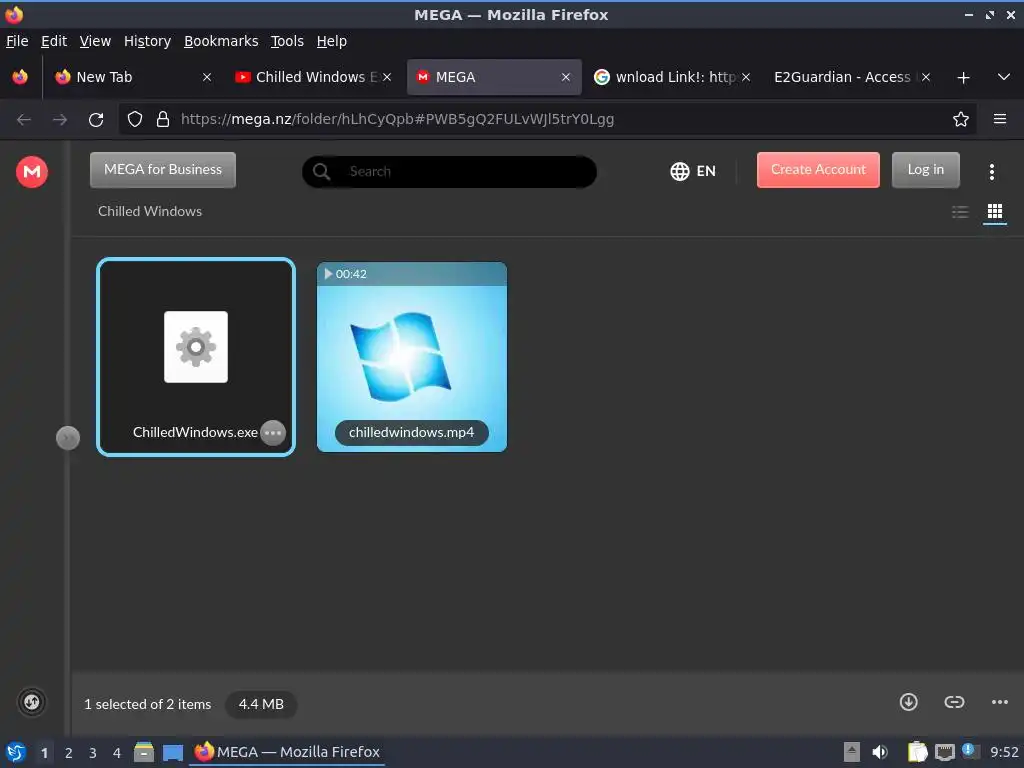Focus the MEGA search field

(x=449, y=172)
